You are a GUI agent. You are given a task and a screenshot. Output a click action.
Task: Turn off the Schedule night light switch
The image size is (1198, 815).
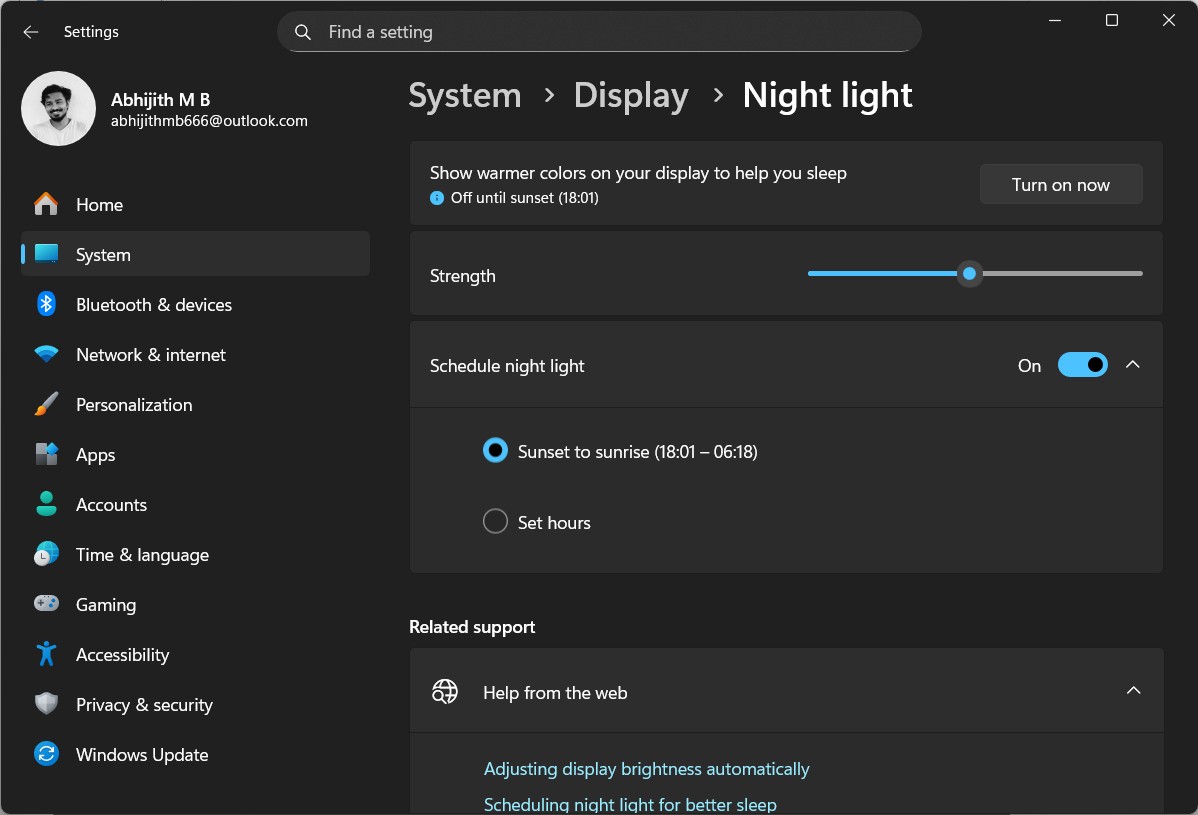tap(1083, 364)
